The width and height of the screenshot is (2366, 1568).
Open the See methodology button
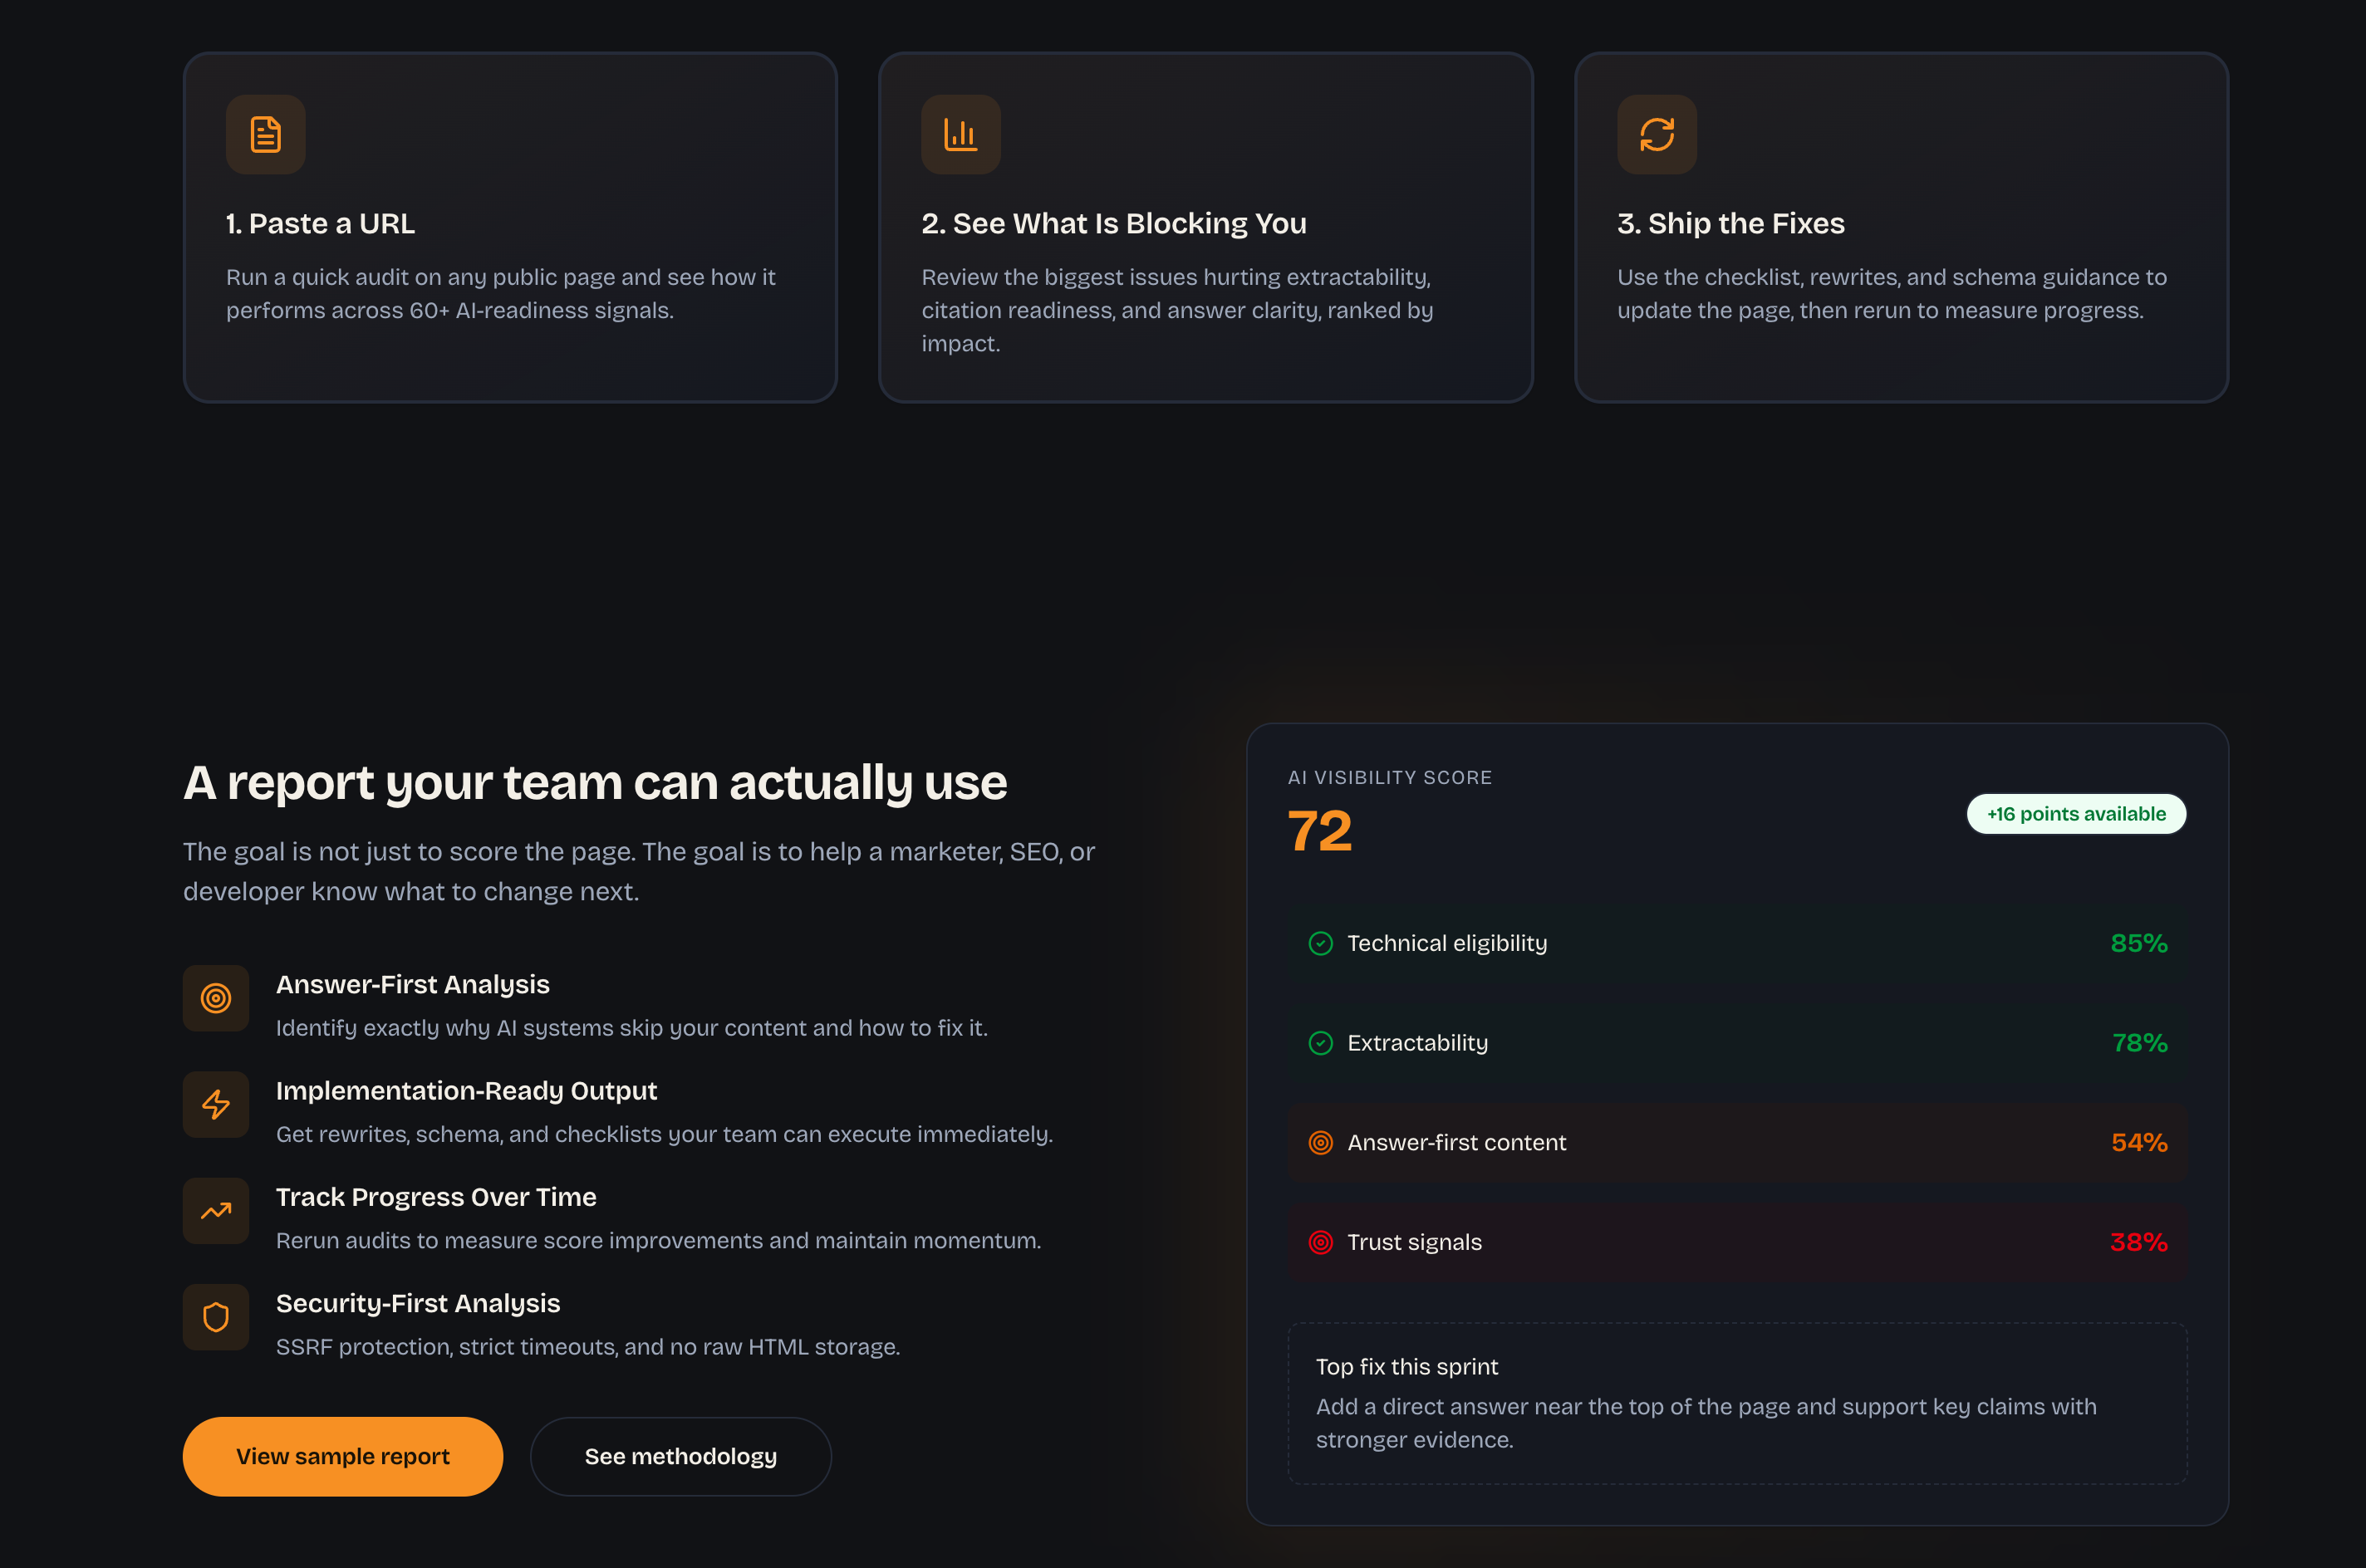tap(680, 1456)
